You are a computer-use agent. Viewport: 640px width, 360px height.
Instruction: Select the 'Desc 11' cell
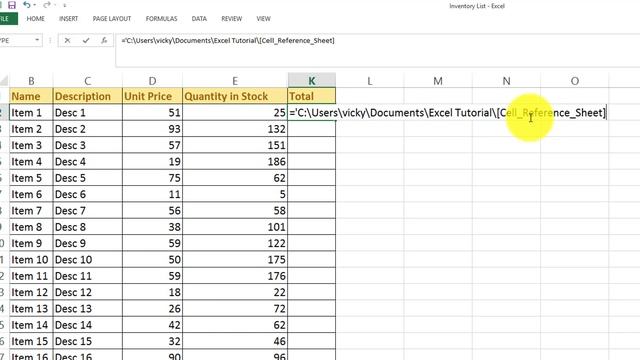point(87,276)
